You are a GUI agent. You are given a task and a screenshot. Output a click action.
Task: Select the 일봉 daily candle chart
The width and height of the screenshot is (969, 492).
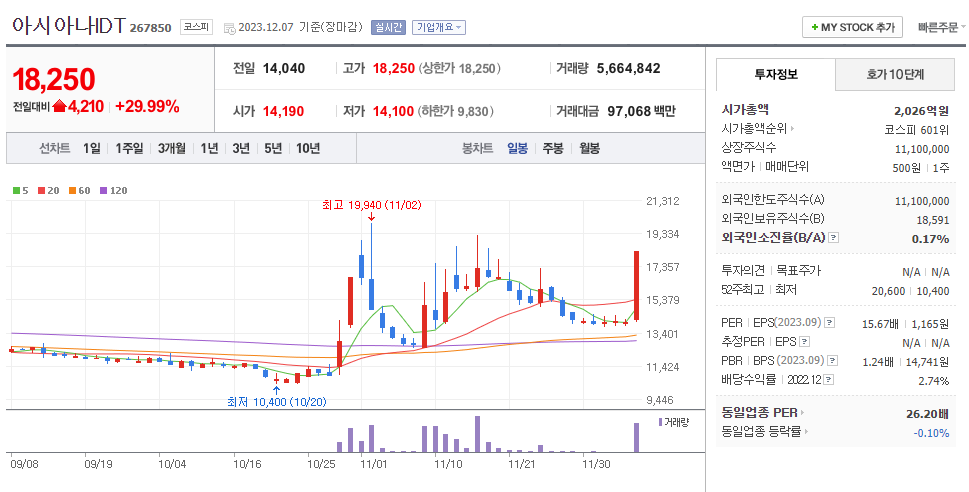coord(517,148)
